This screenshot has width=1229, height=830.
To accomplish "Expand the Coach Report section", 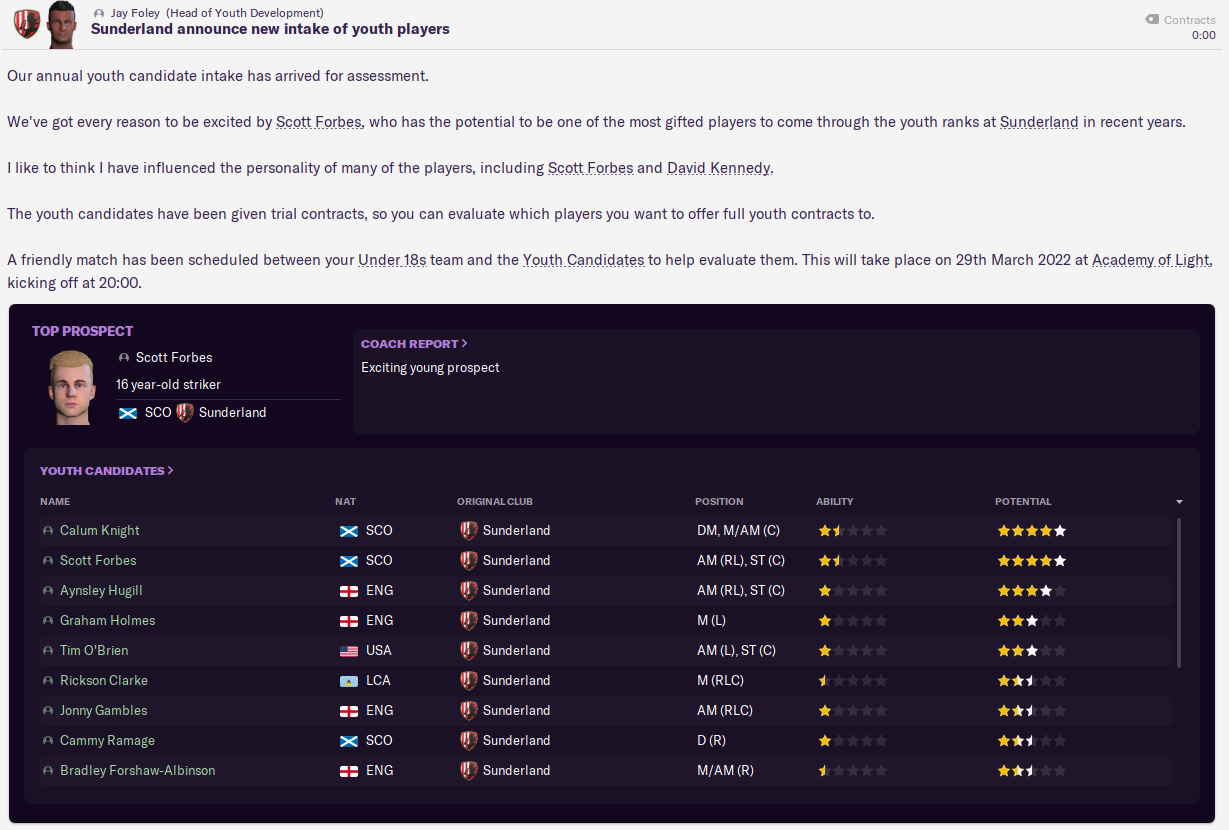I will [414, 344].
